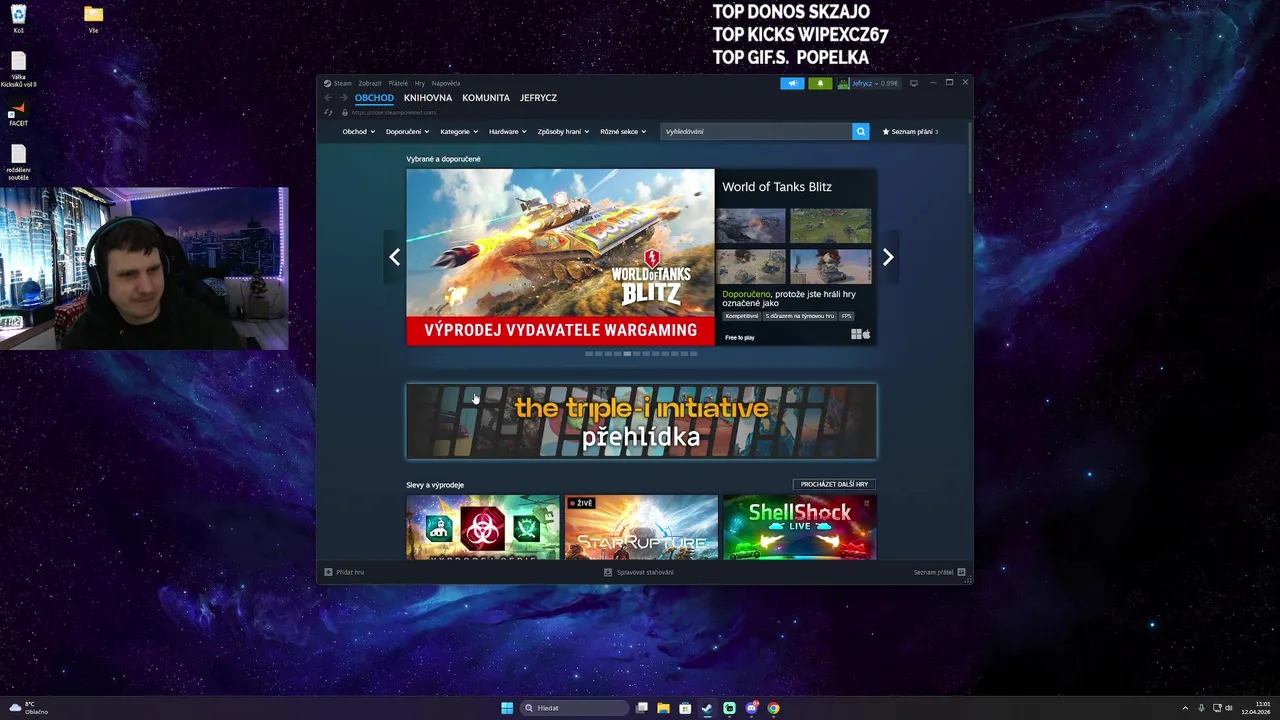The height and width of the screenshot is (720, 1280).
Task: Select the OBCHOD store tab
Action: click(374, 98)
